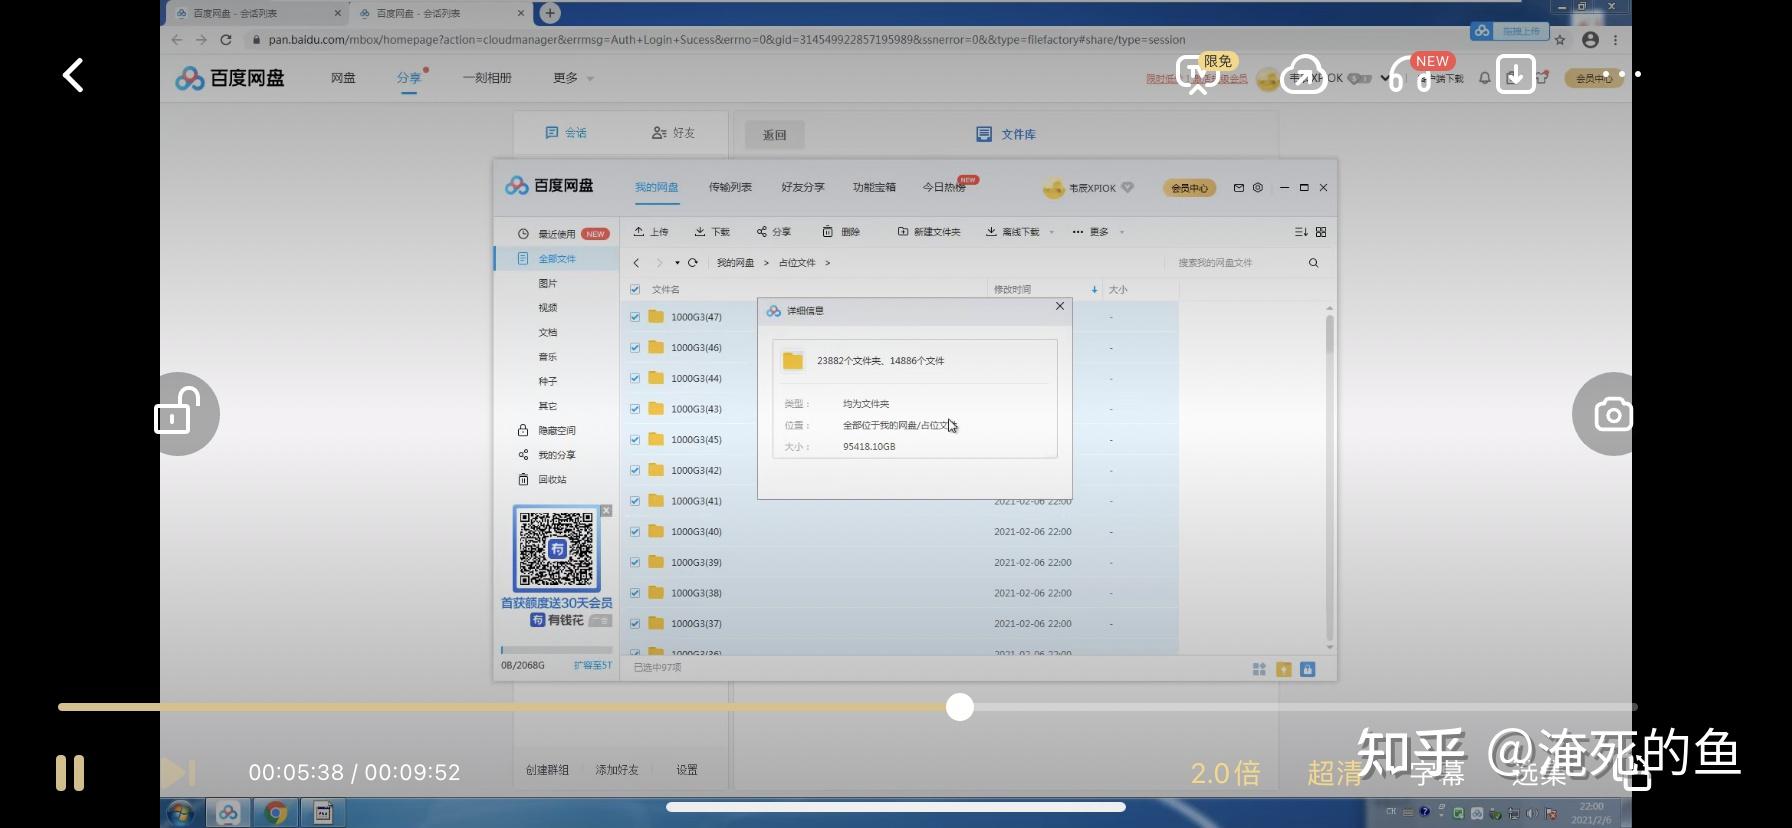Click the 新建文件夹 new folder button
Screen dimensions: 1792x828
click(929, 232)
